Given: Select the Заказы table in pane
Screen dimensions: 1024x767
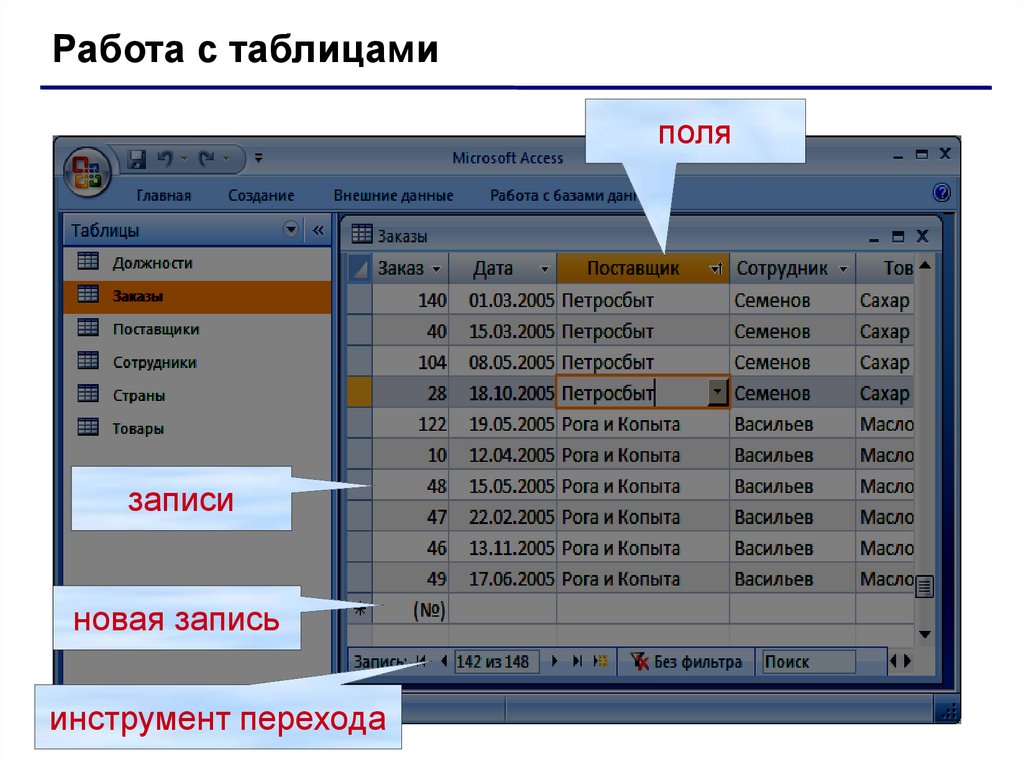Looking at the screenshot, I should pos(197,297).
